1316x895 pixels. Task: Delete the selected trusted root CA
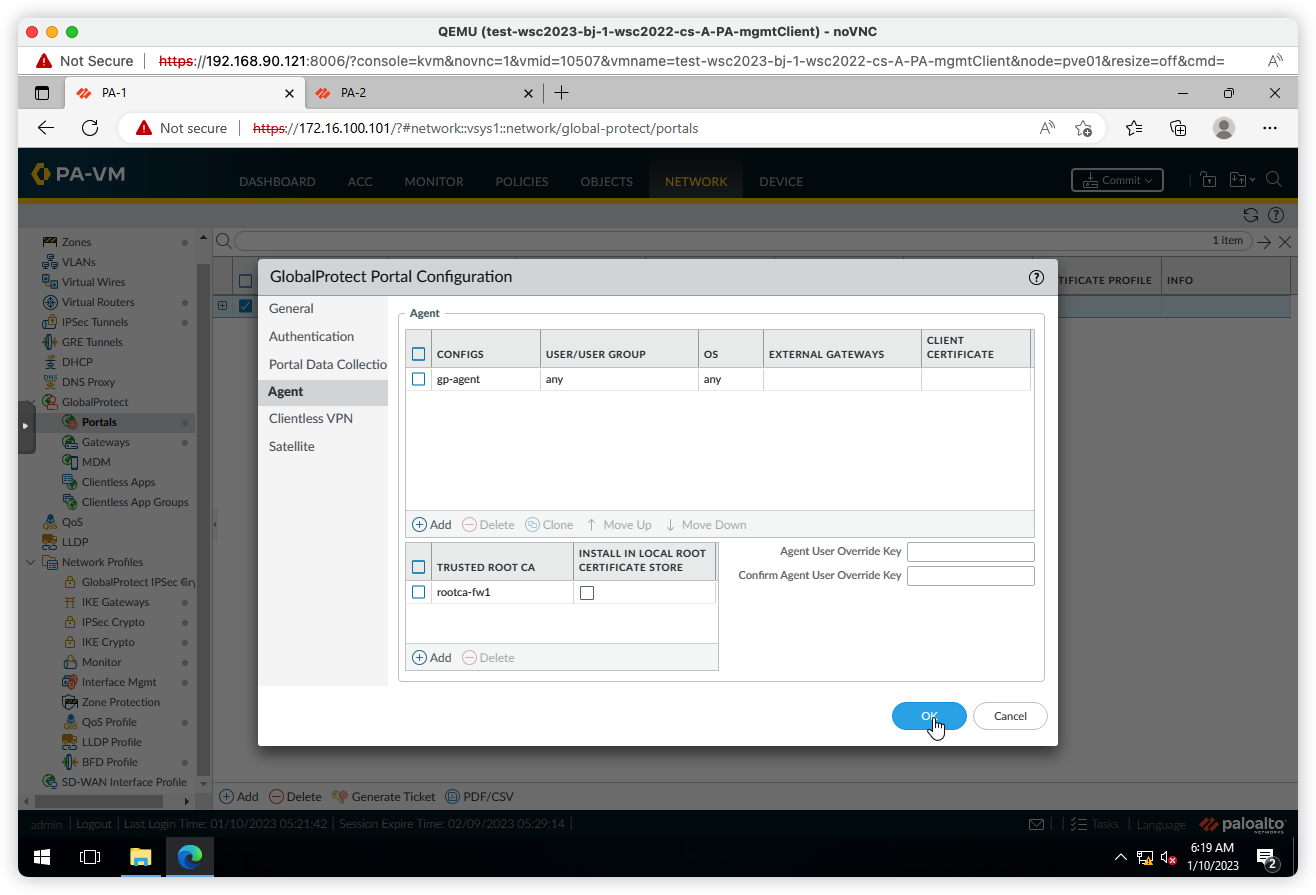488,658
